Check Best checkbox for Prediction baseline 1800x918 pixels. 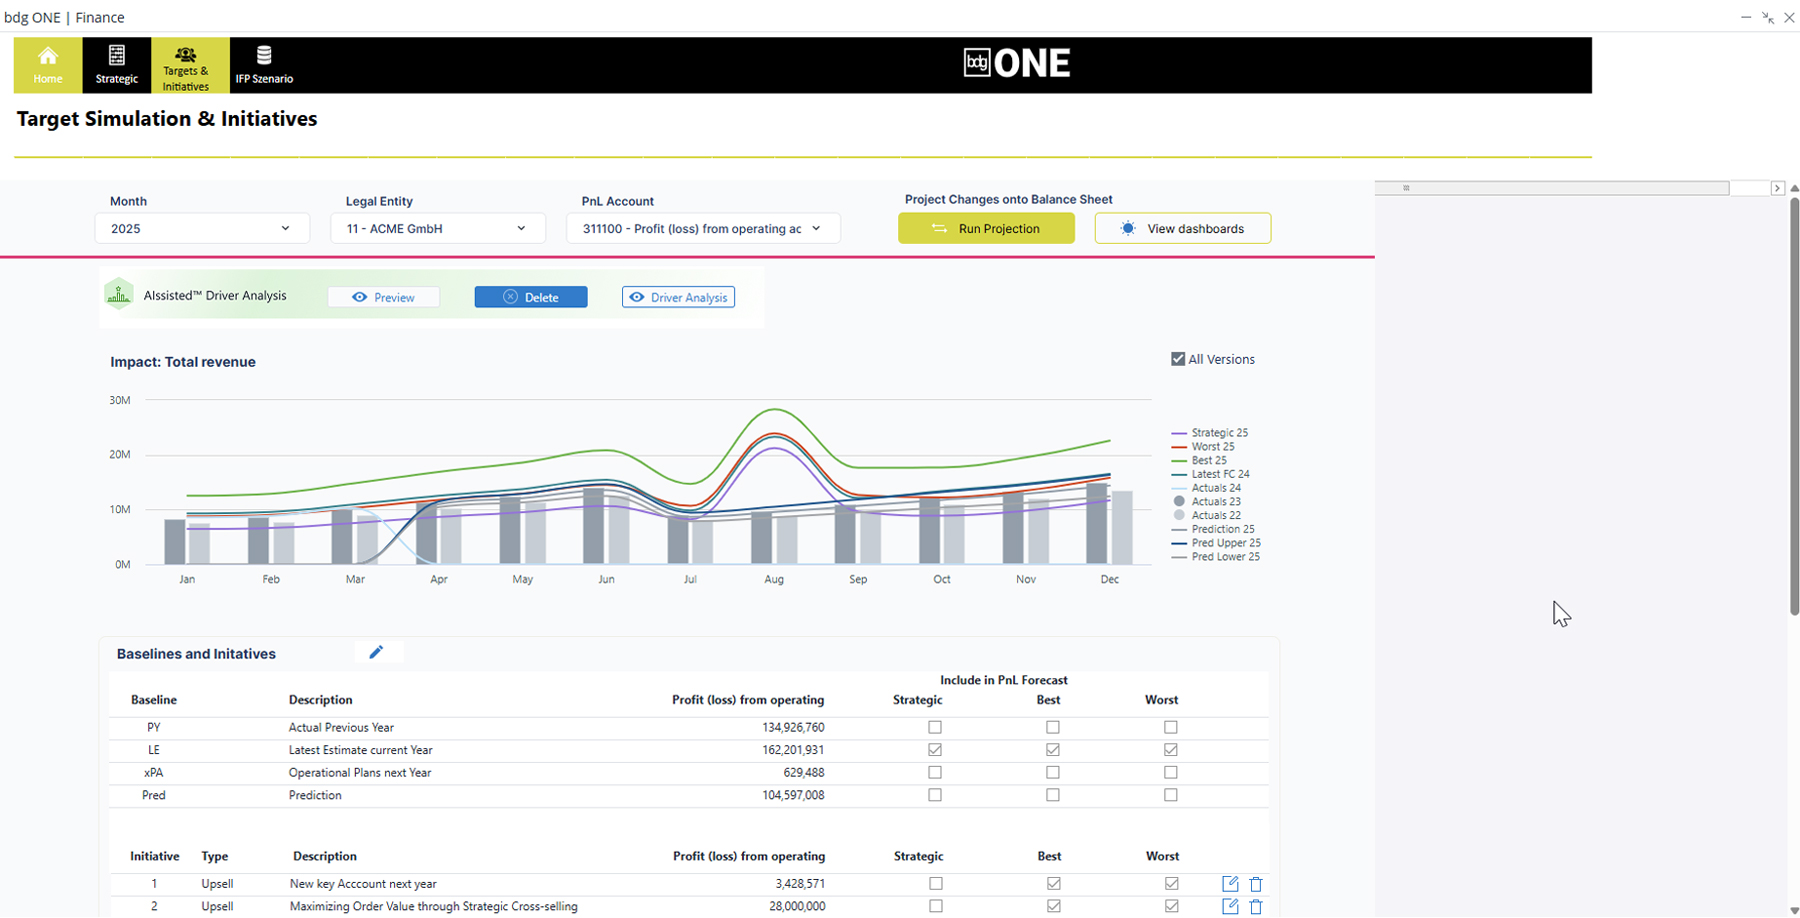[x=1053, y=795]
